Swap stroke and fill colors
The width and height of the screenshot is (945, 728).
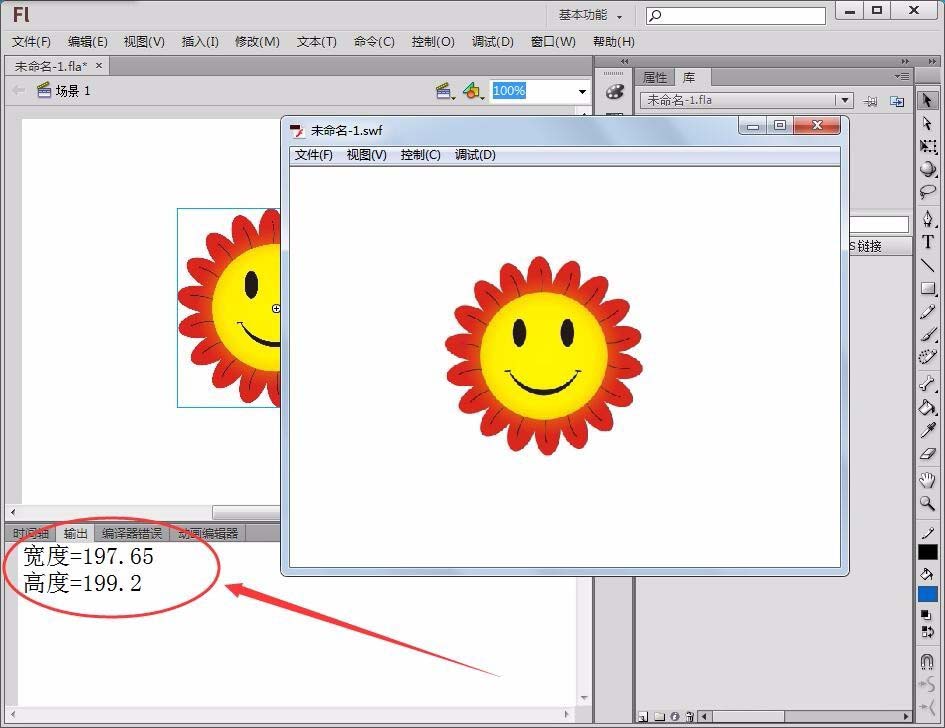928,632
